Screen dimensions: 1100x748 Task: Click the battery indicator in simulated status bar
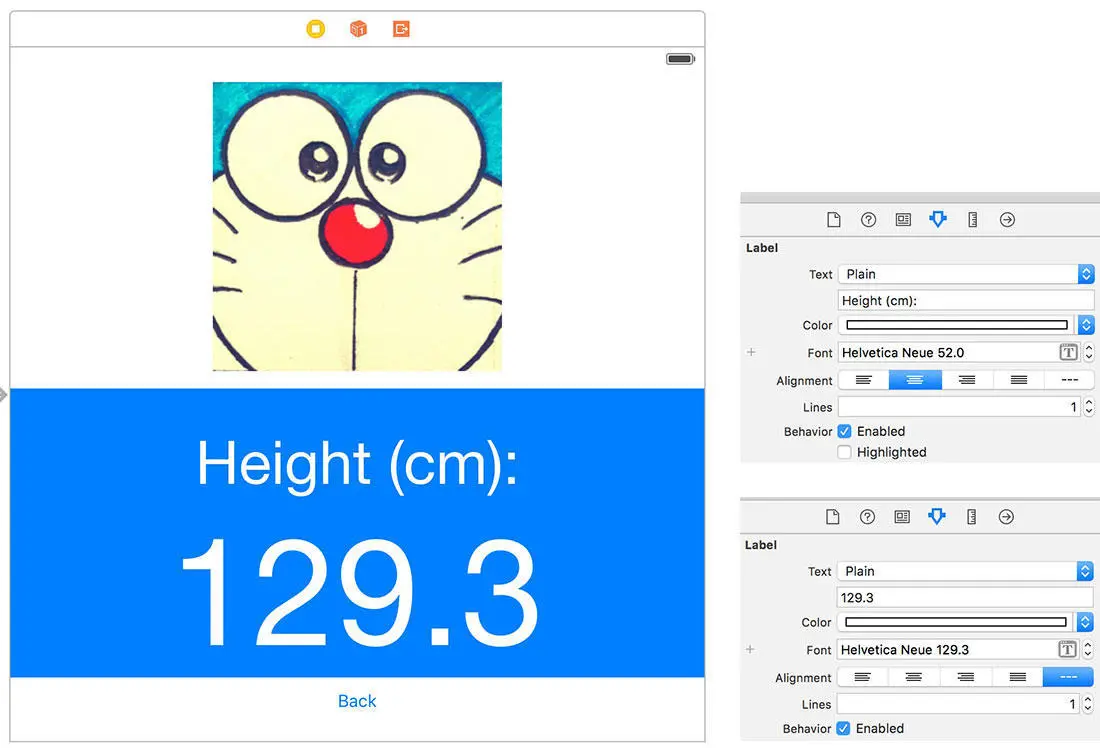[680, 59]
